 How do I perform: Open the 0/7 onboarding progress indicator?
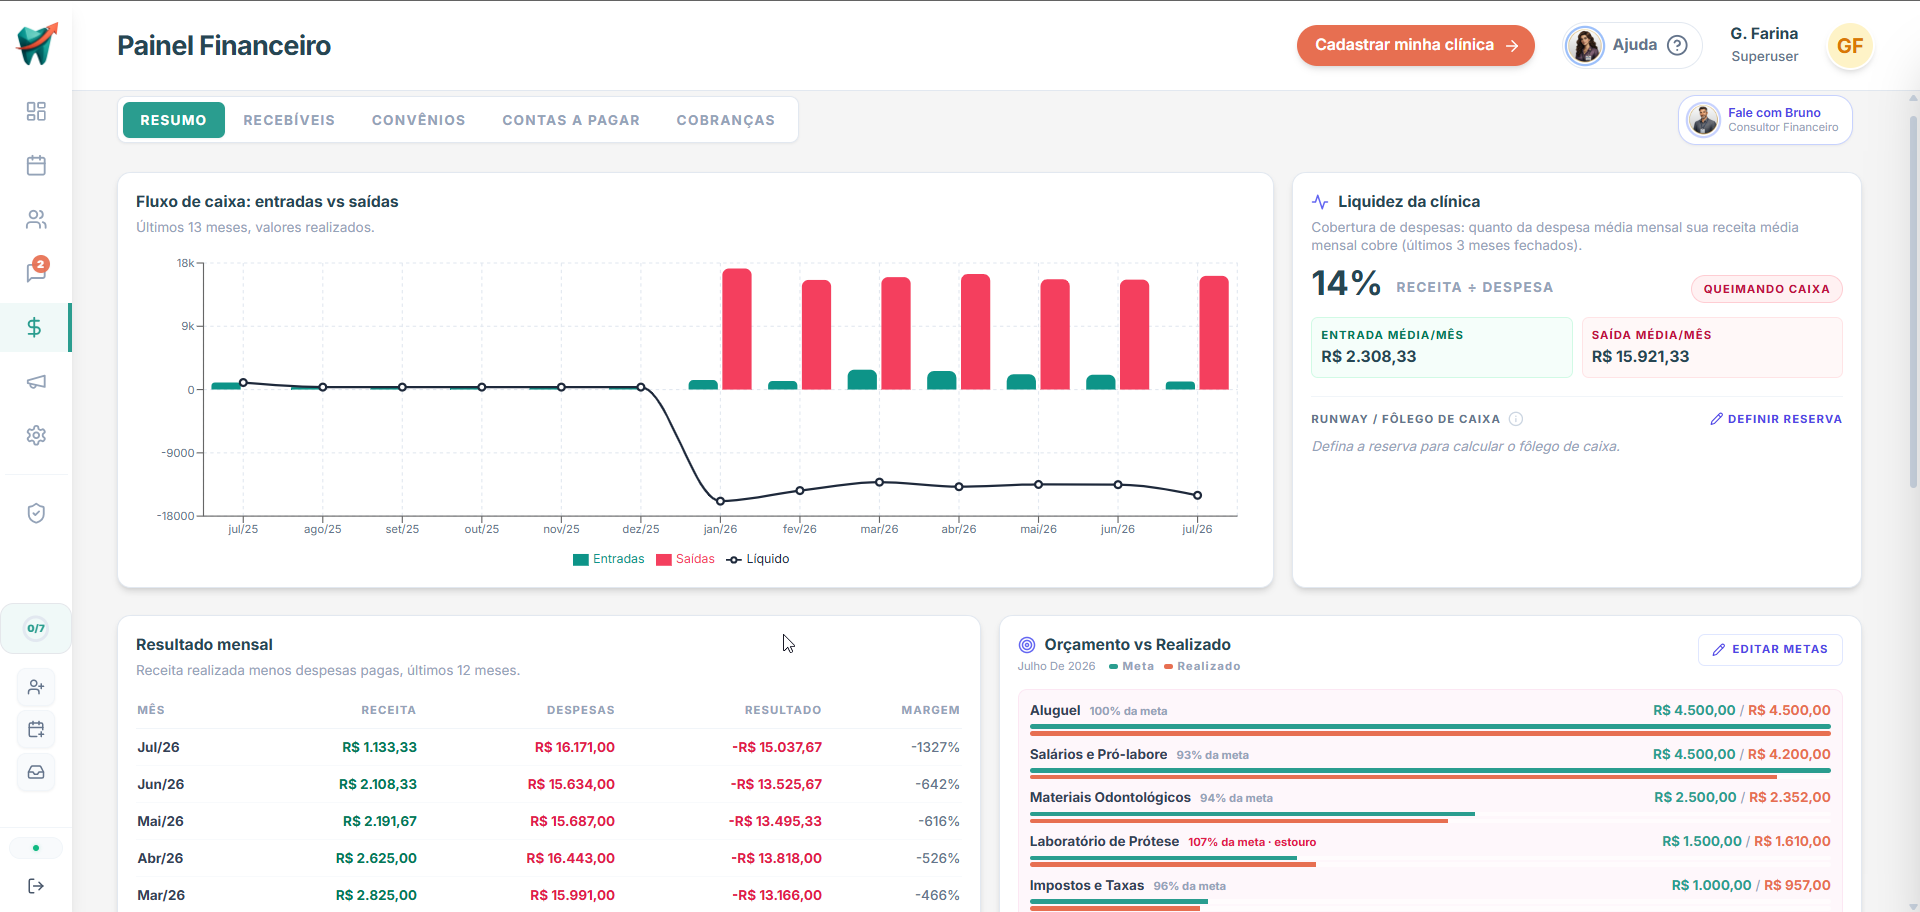point(36,628)
